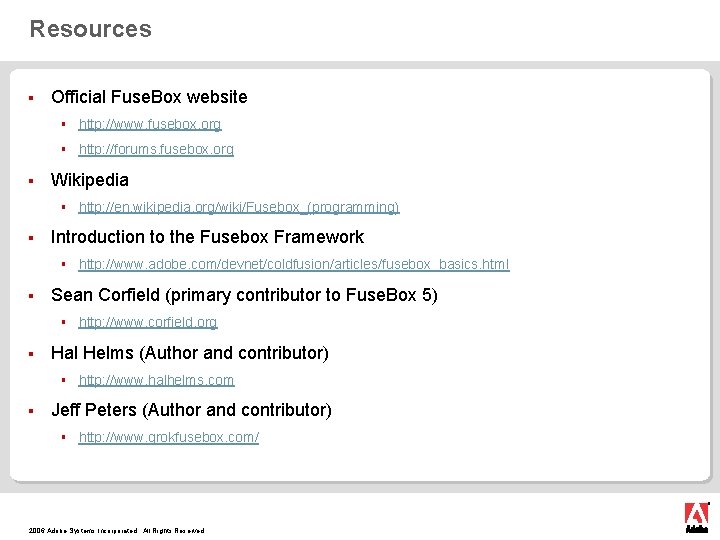Click red bullet next to Wikipedia
The height and width of the screenshot is (540, 720).
31,181
